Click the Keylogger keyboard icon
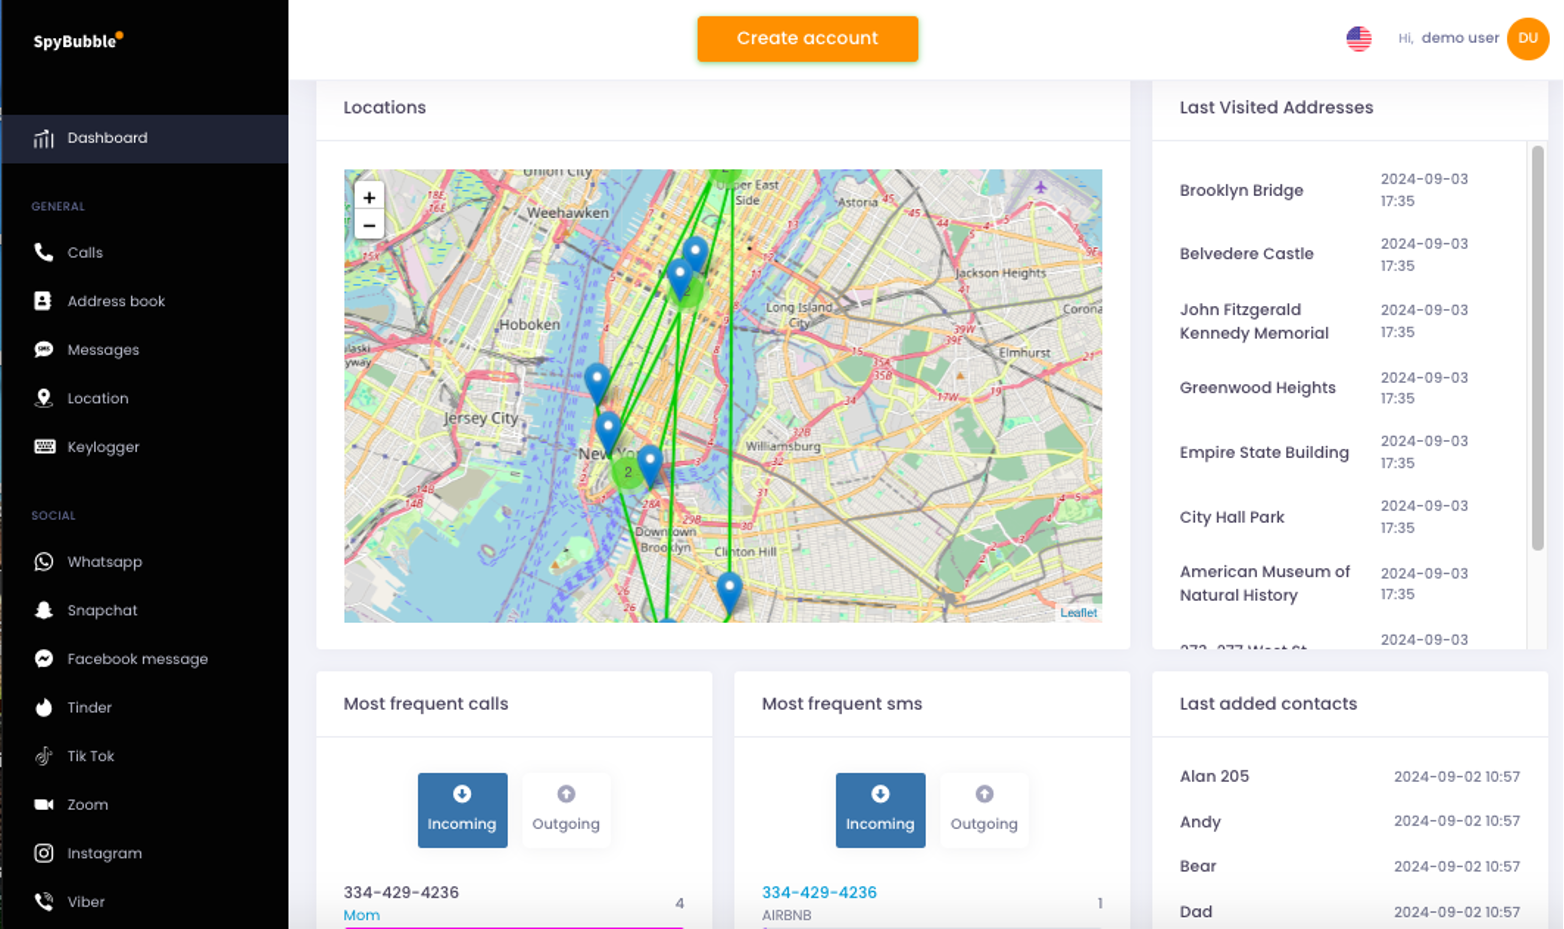 (44, 447)
